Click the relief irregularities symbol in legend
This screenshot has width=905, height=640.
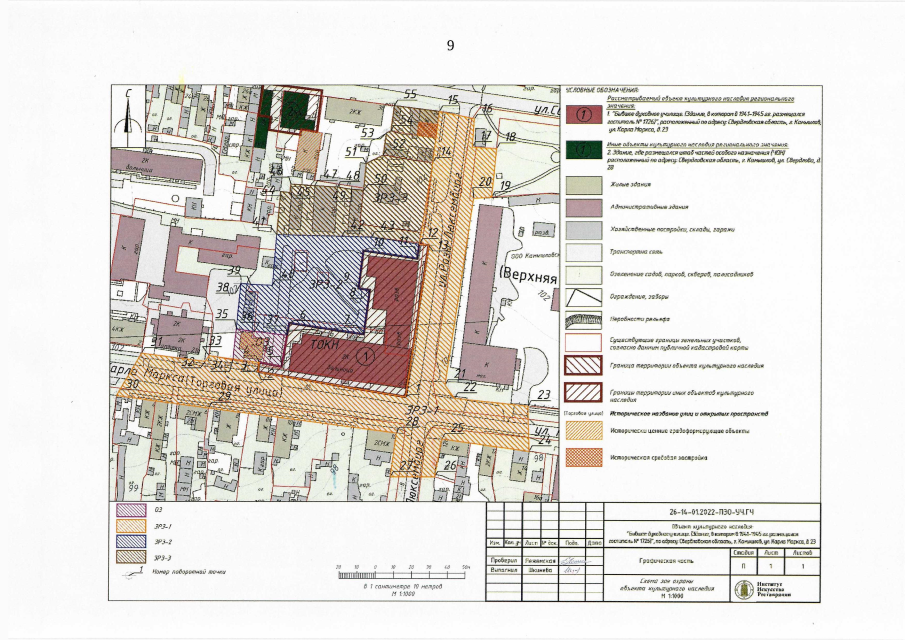[x=583, y=323]
